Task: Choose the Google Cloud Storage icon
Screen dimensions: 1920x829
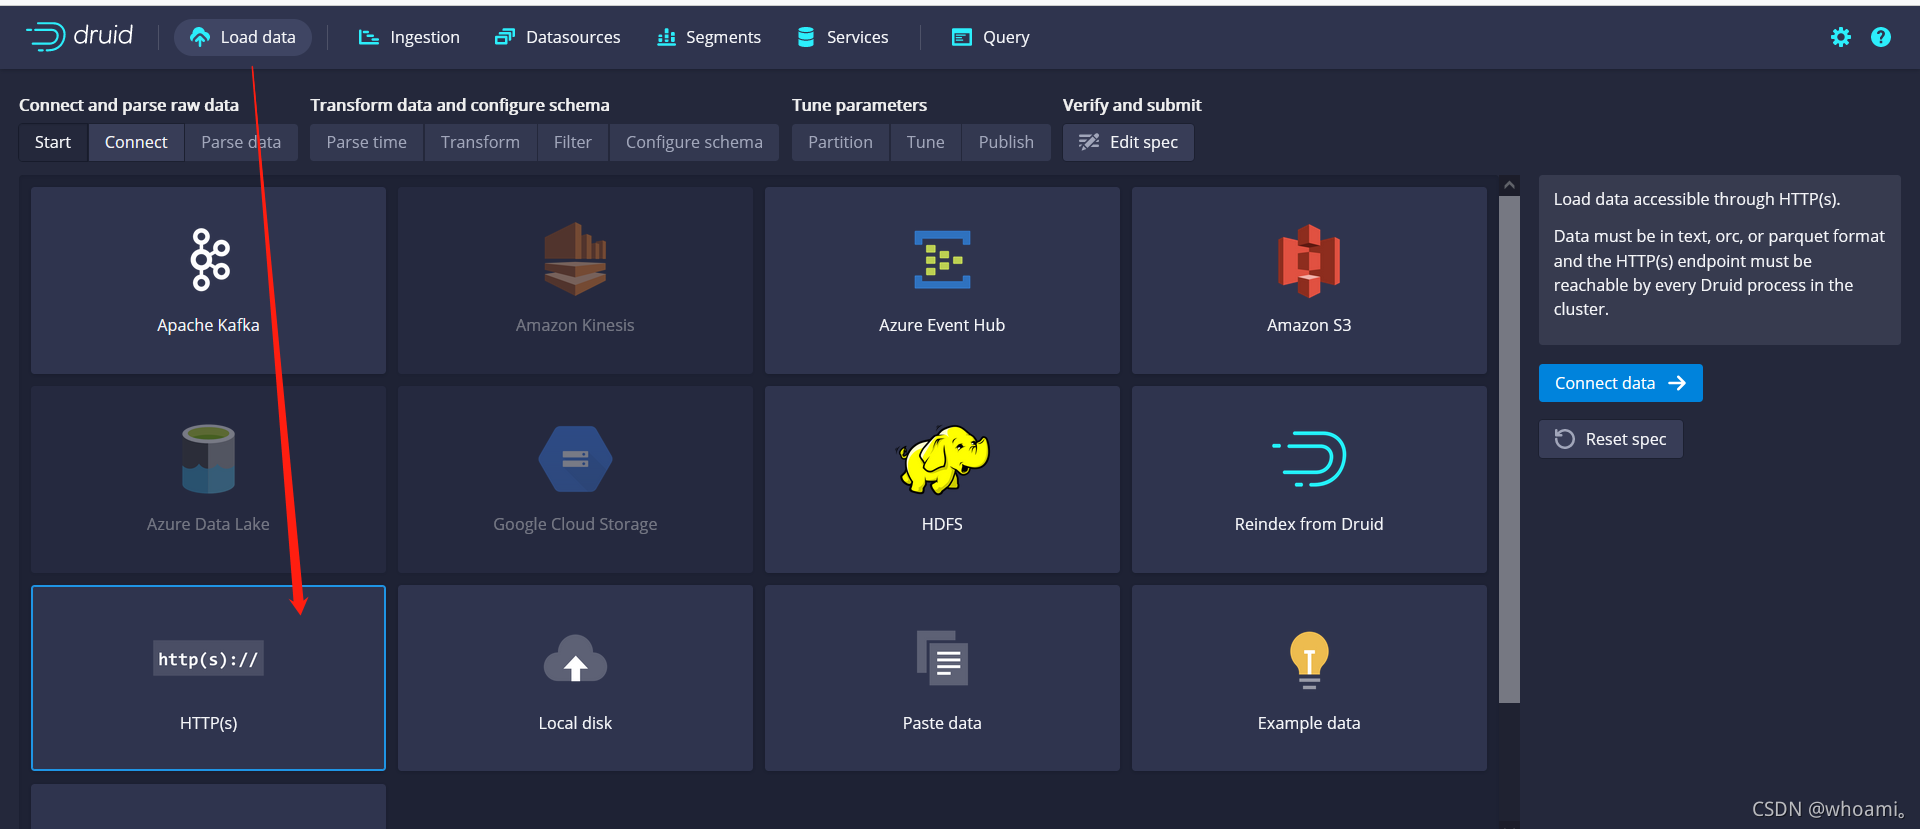Action: pyautogui.click(x=575, y=459)
